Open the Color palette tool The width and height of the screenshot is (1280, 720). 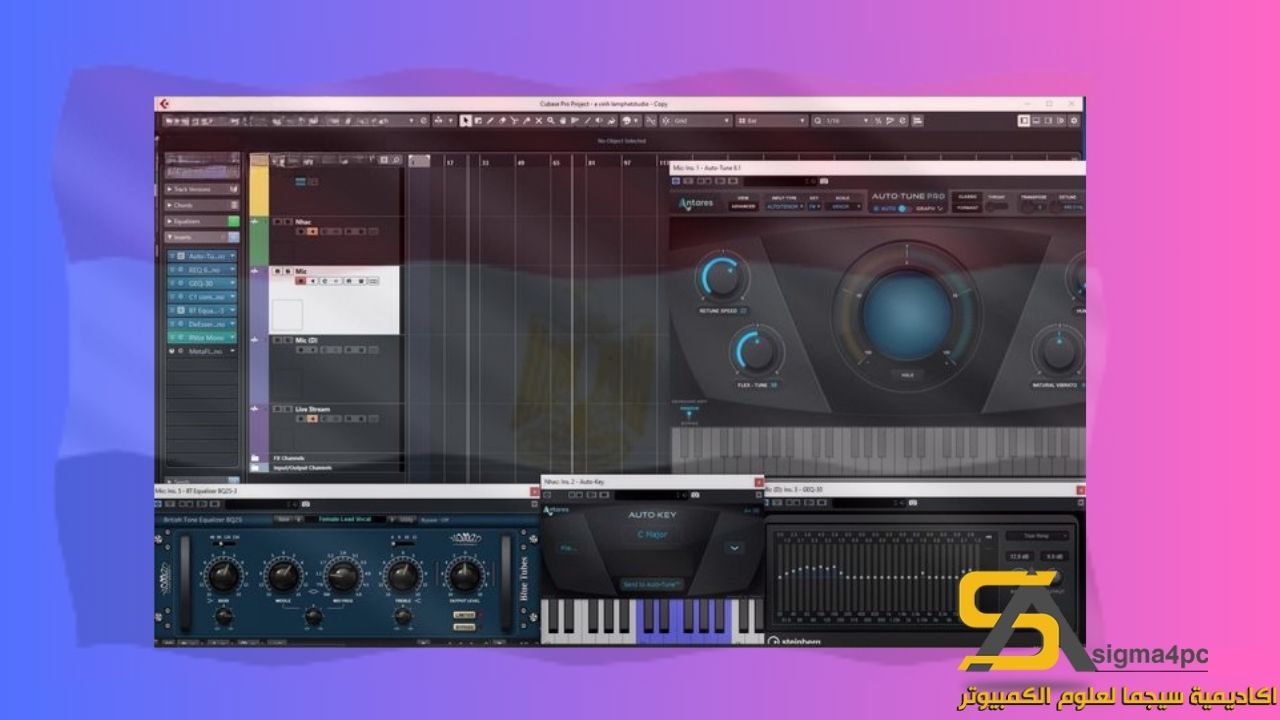[x=627, y=120]
